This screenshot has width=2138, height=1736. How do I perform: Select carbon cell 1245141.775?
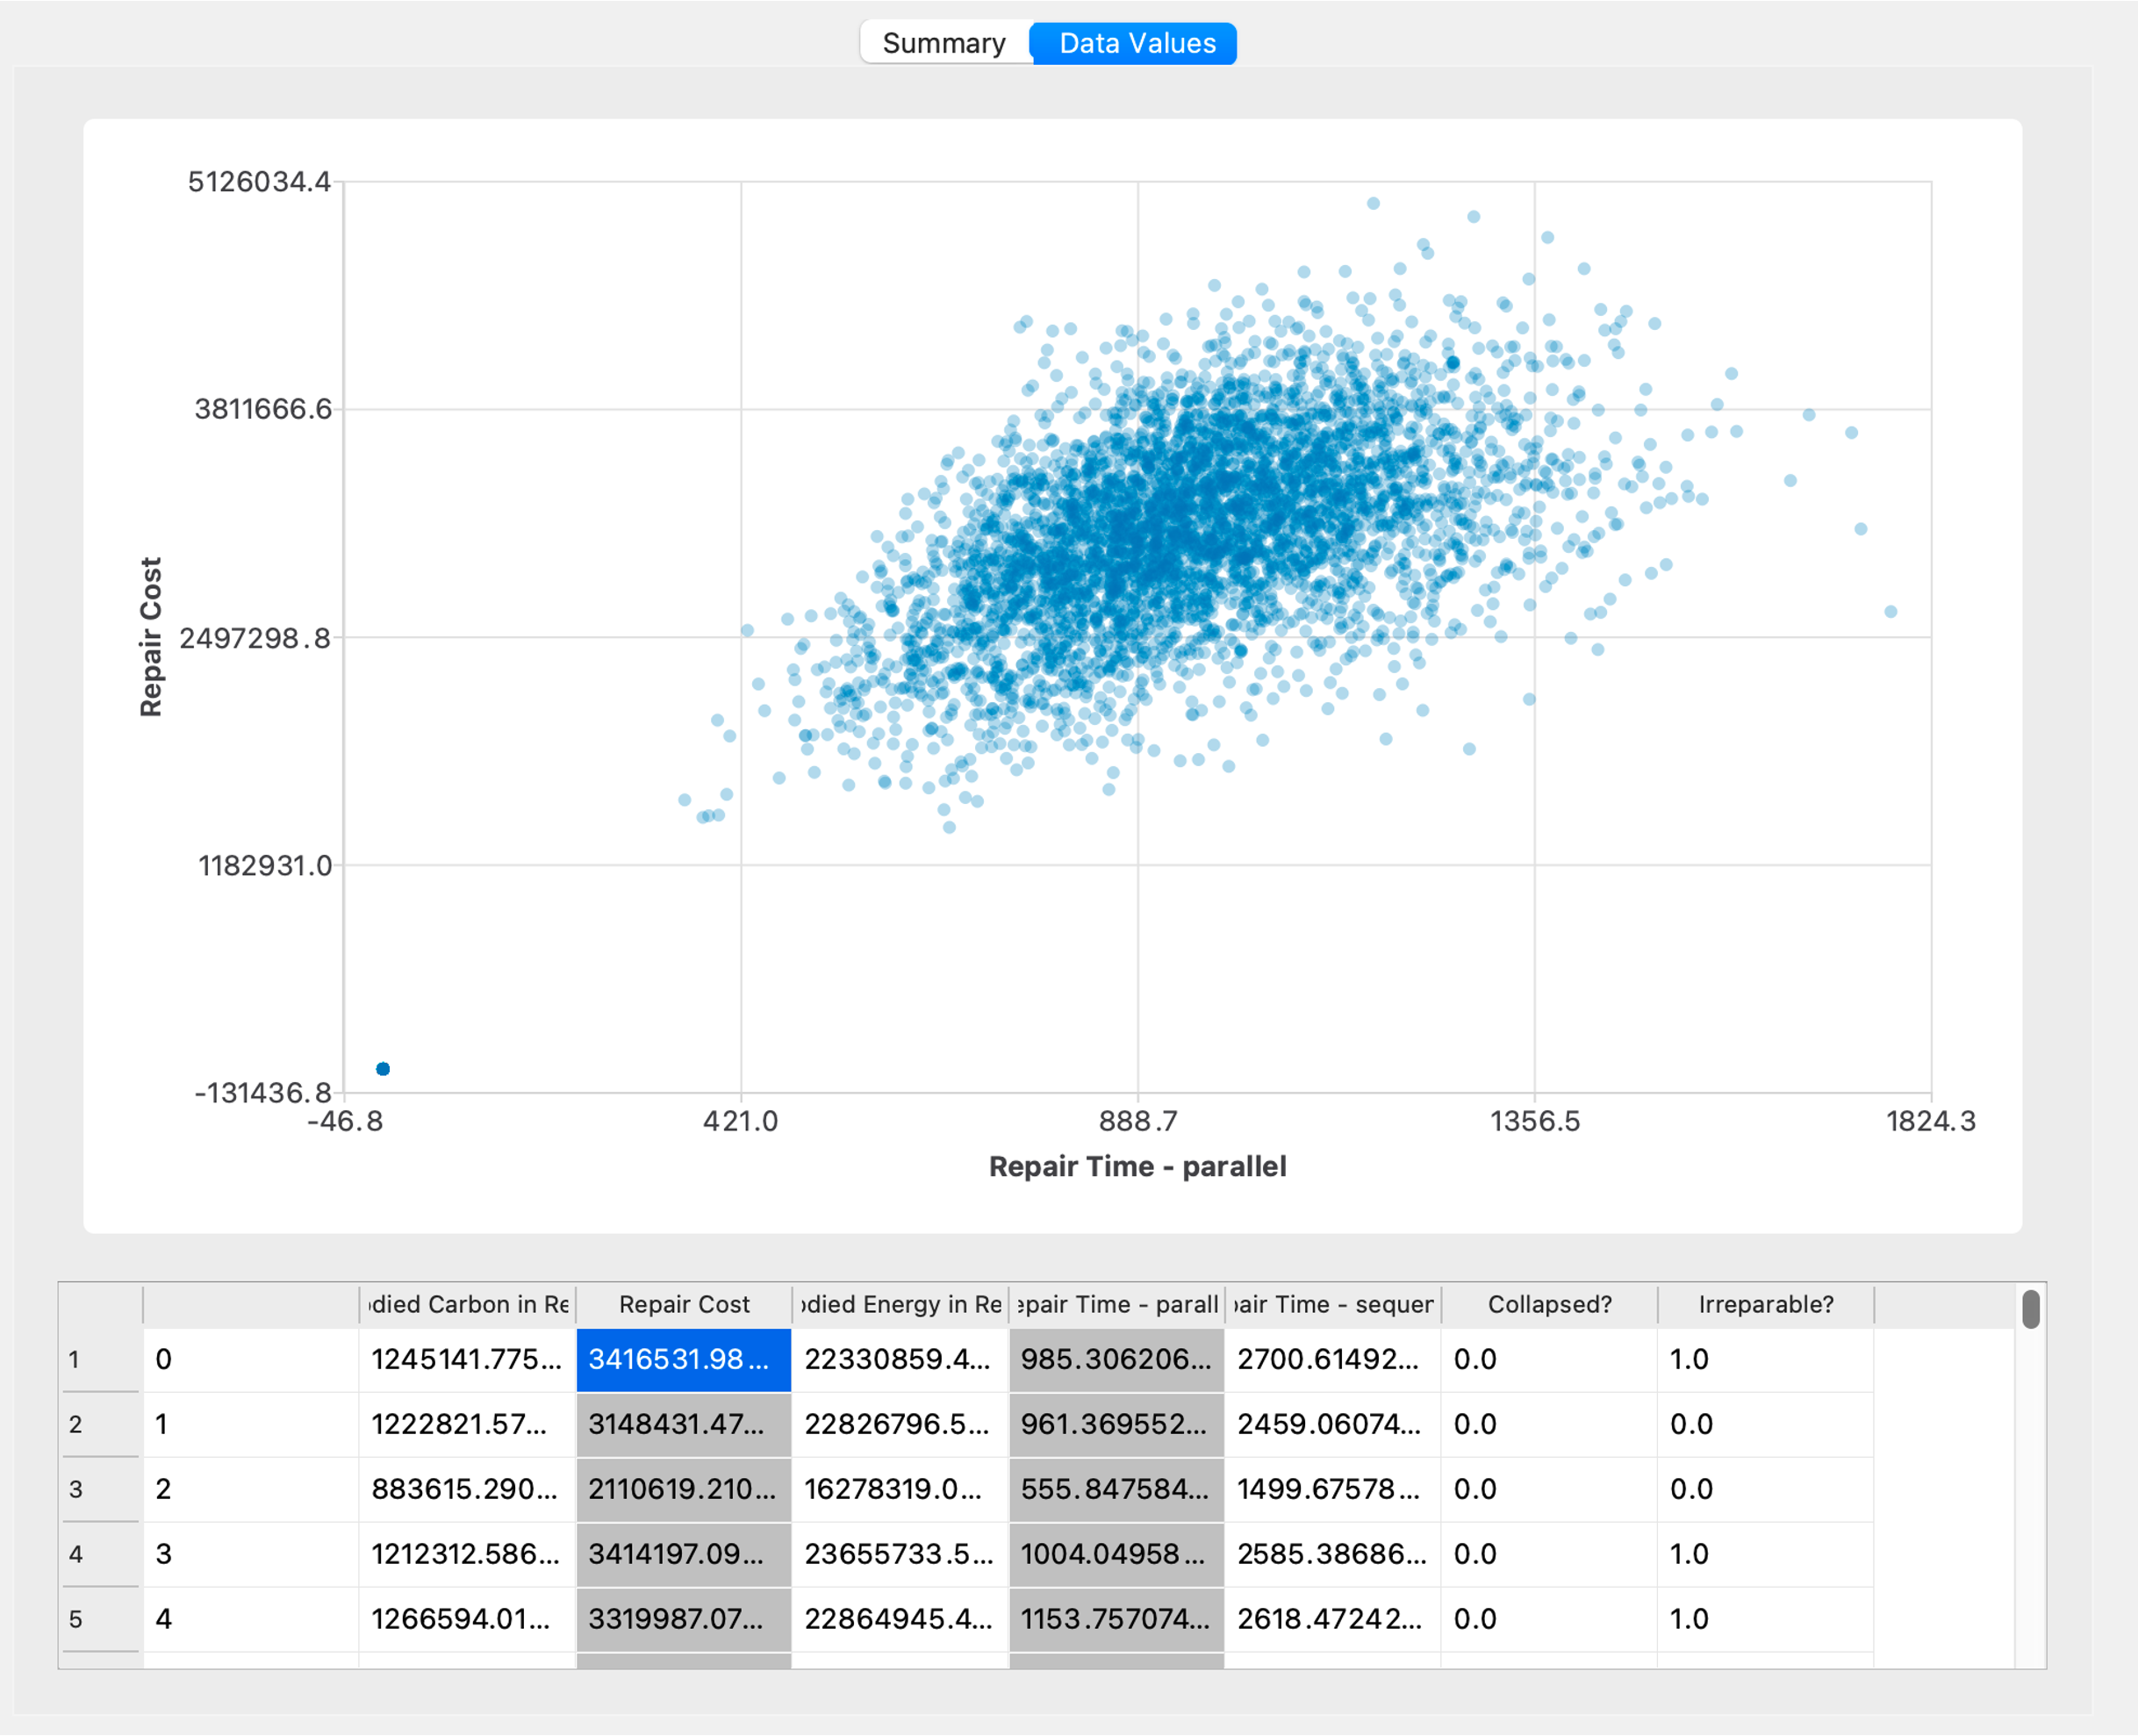[x=468, y=1360]
